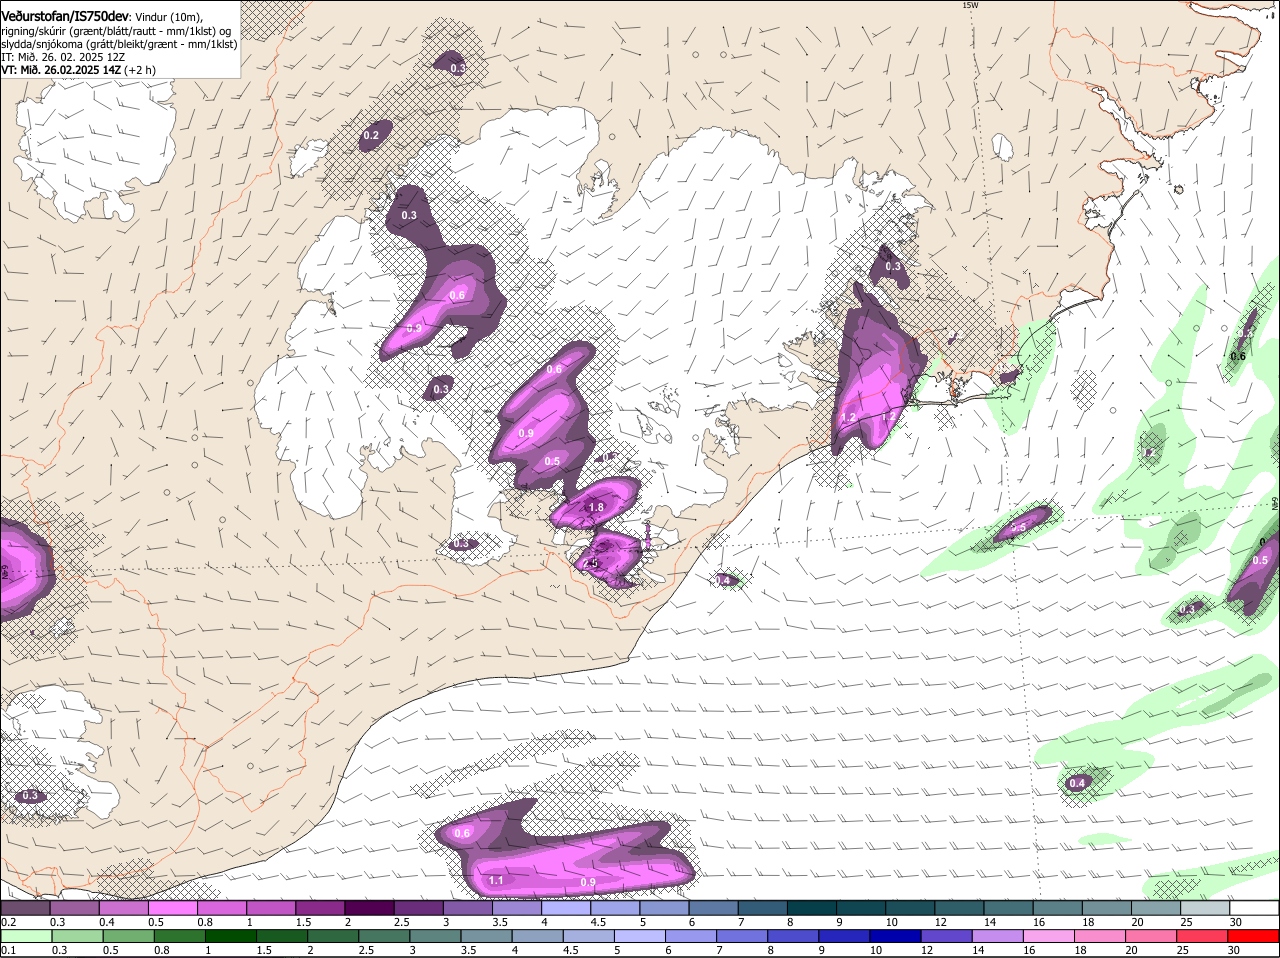Select upper-row periwinkle swatch between 4 and 4.5
Screen dimensions: 1280x958
click(x=564, y=908)
